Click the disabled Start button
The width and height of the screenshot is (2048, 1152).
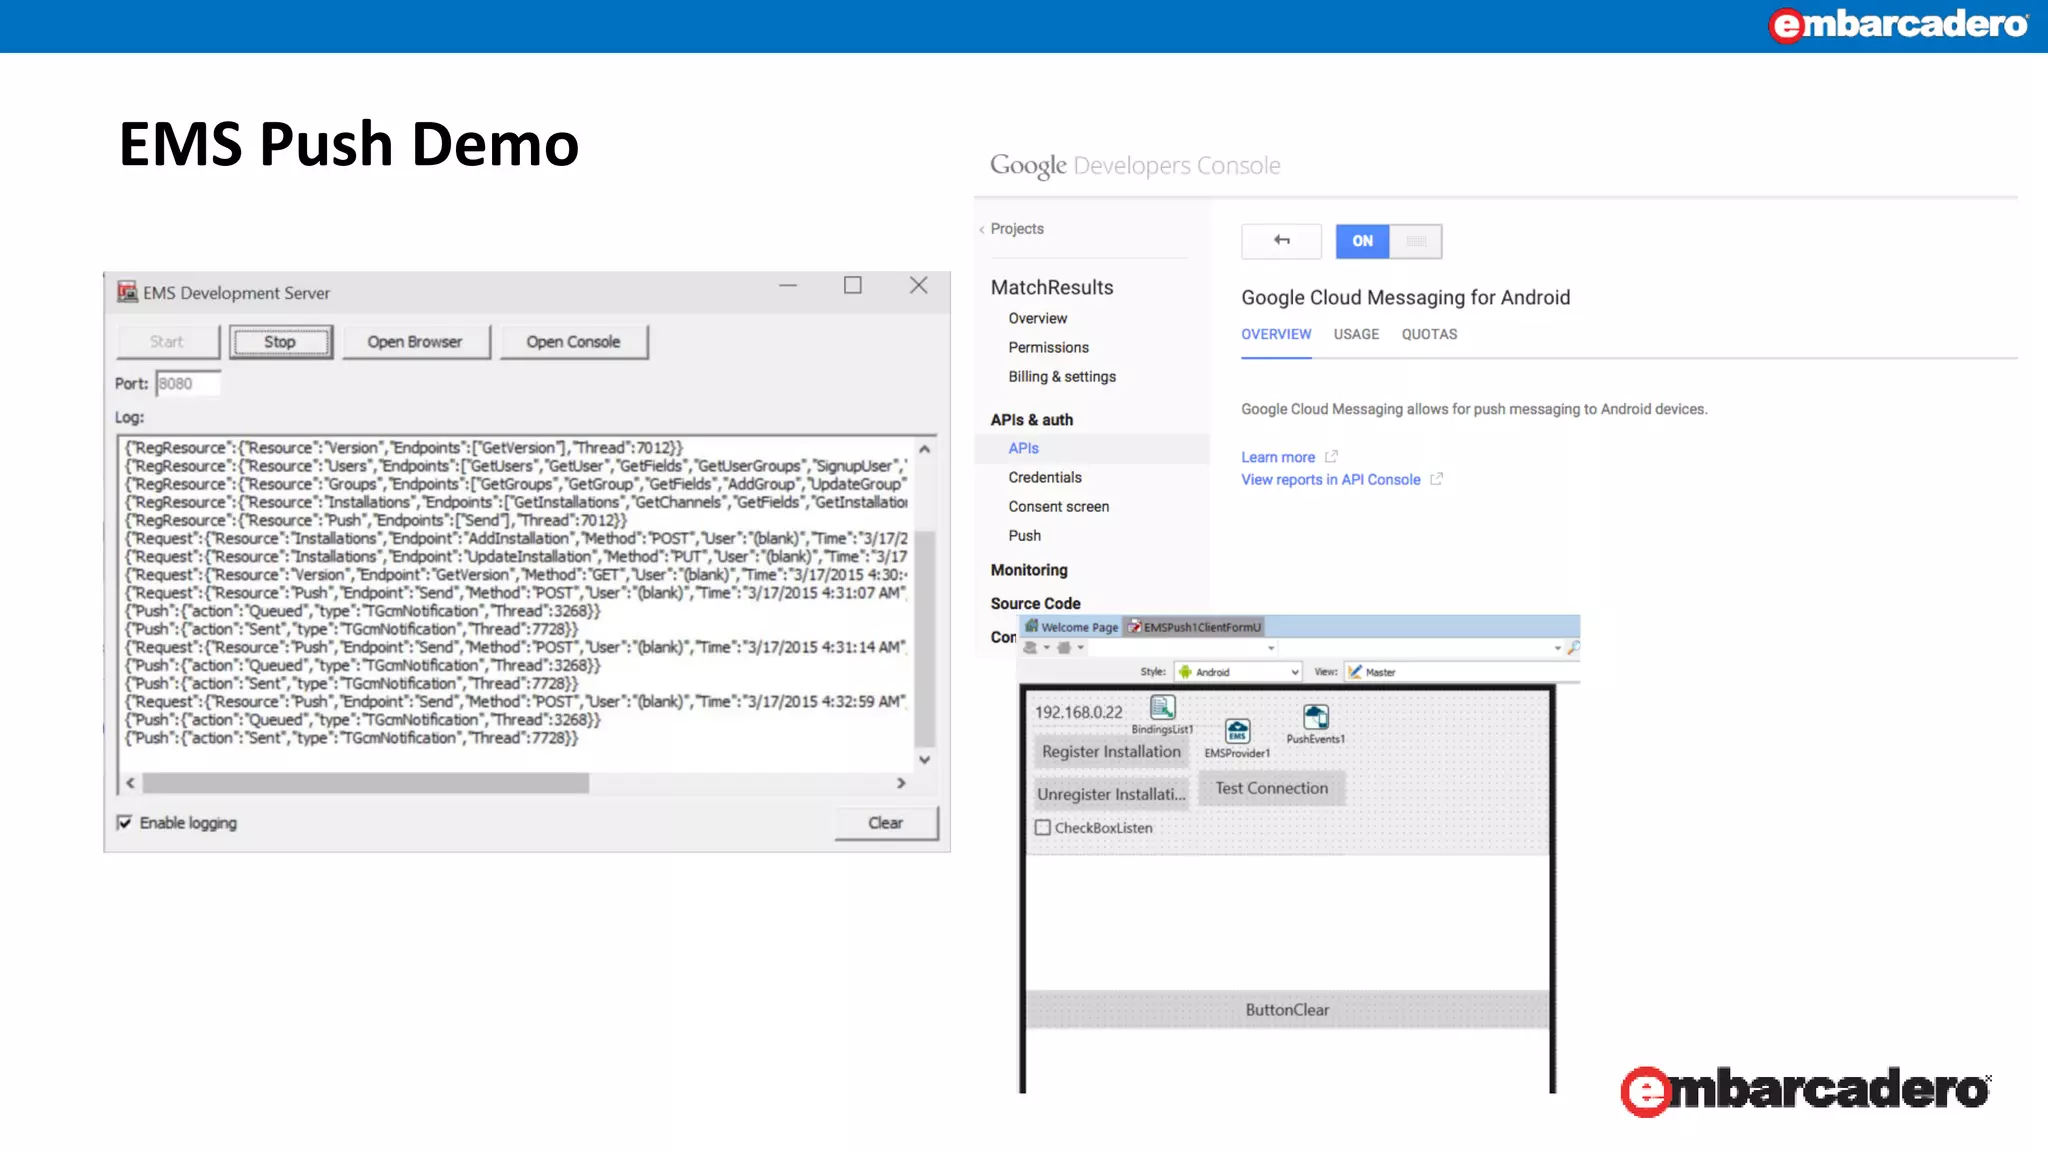pos(167,342)
